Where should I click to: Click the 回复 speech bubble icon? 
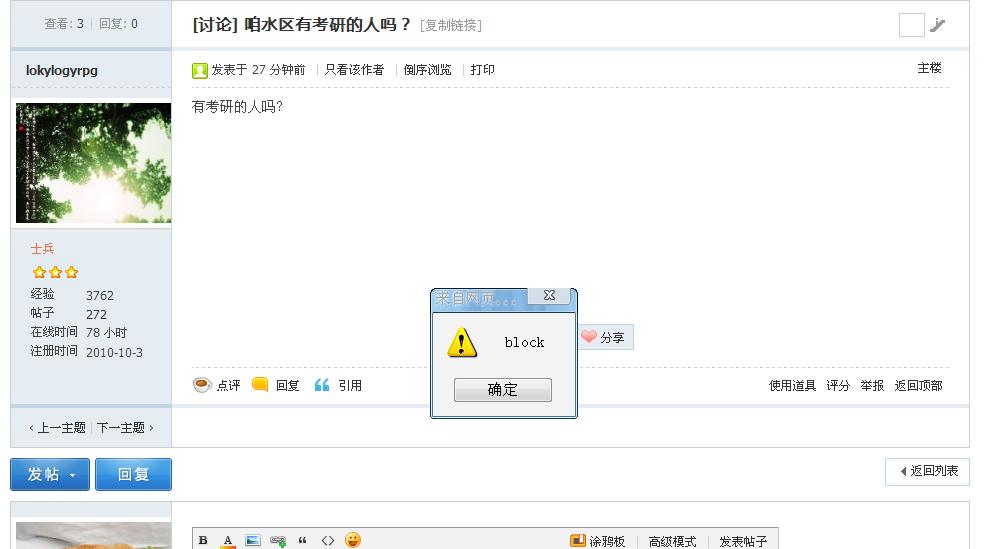click(260, 385)
